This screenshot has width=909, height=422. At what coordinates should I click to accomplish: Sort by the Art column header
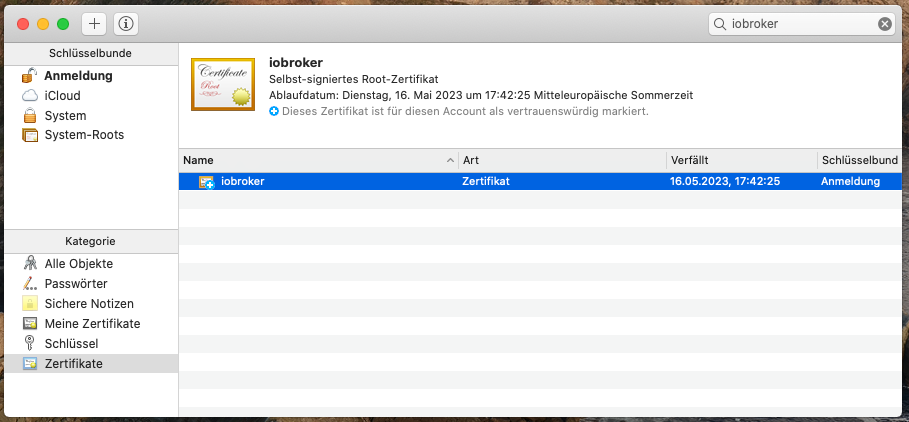click(x=560, y=160)
